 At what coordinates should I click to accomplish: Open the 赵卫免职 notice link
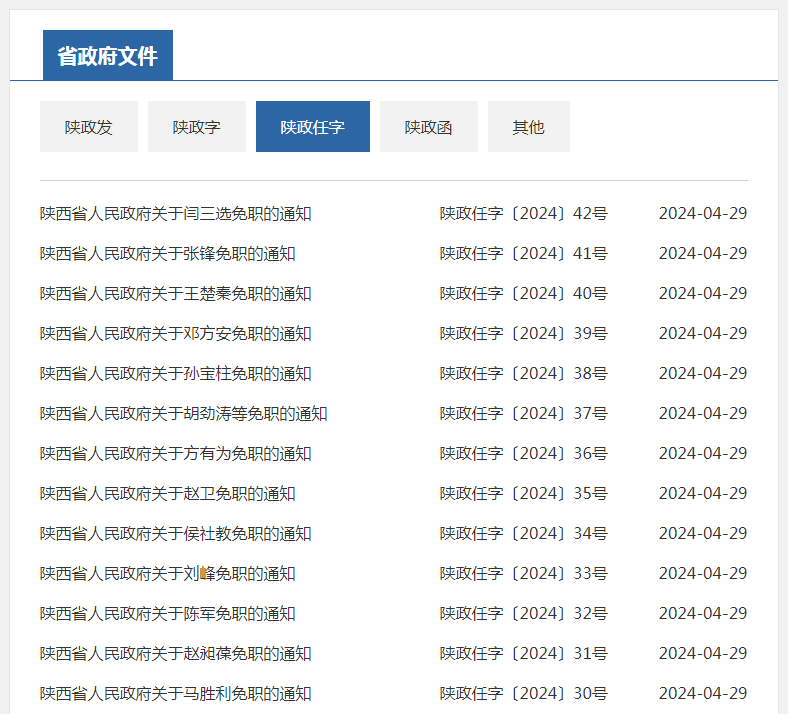point(167,494)
